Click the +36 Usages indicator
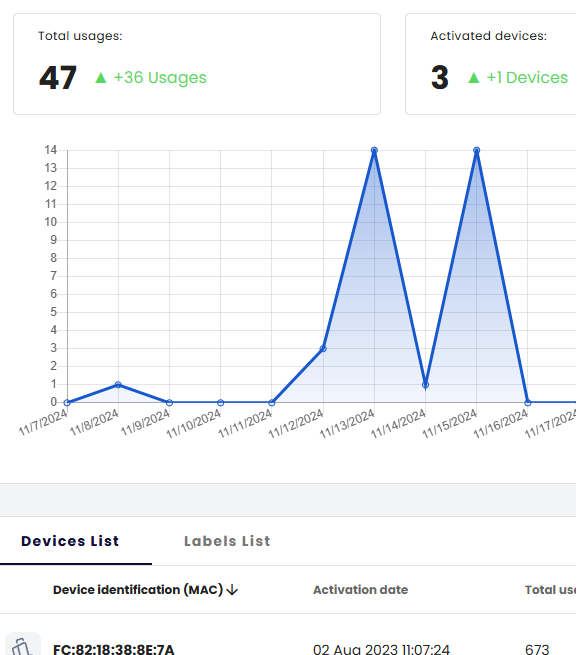588x655 pixels. 160,78
